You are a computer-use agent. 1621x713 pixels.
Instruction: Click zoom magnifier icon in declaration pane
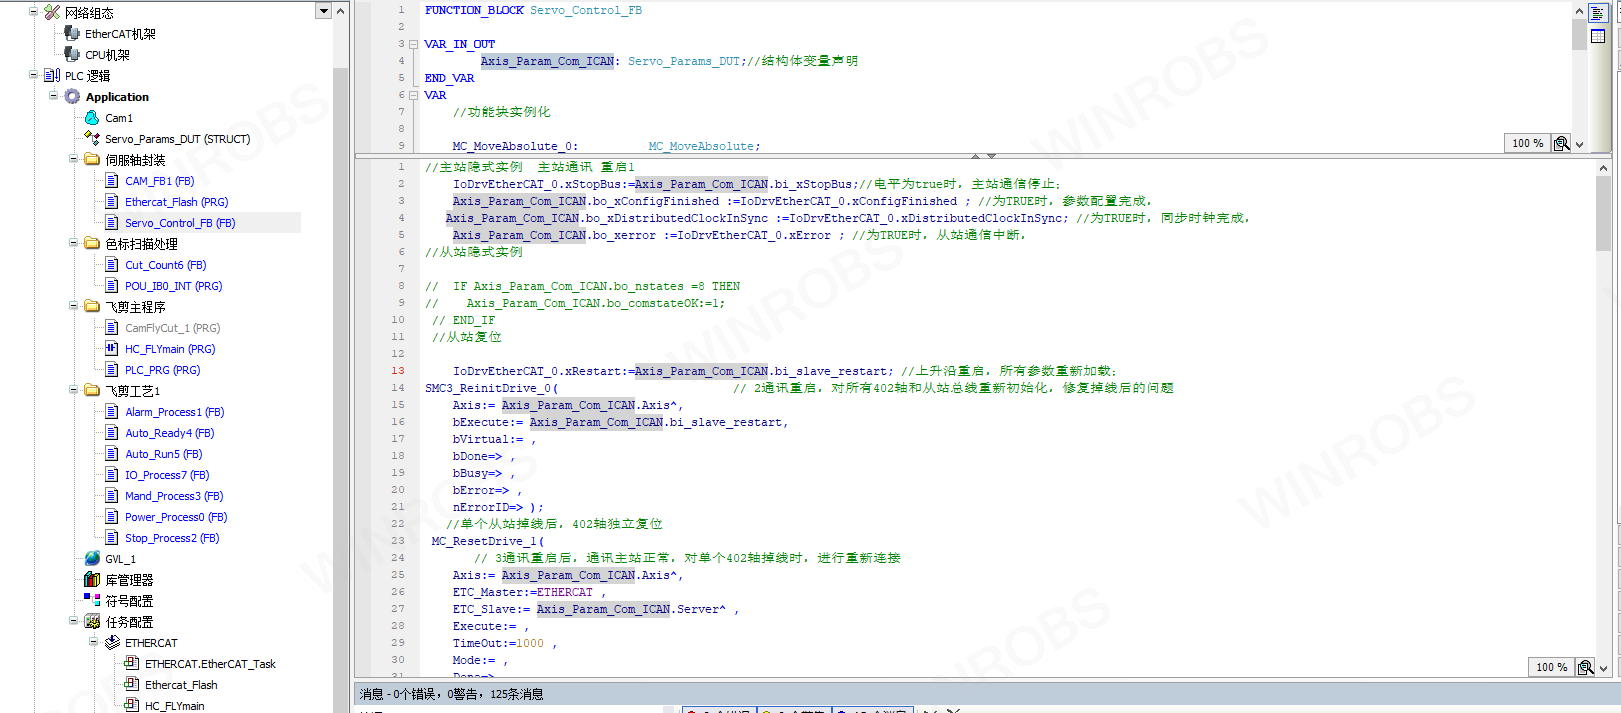click(x=1561, y=144)
